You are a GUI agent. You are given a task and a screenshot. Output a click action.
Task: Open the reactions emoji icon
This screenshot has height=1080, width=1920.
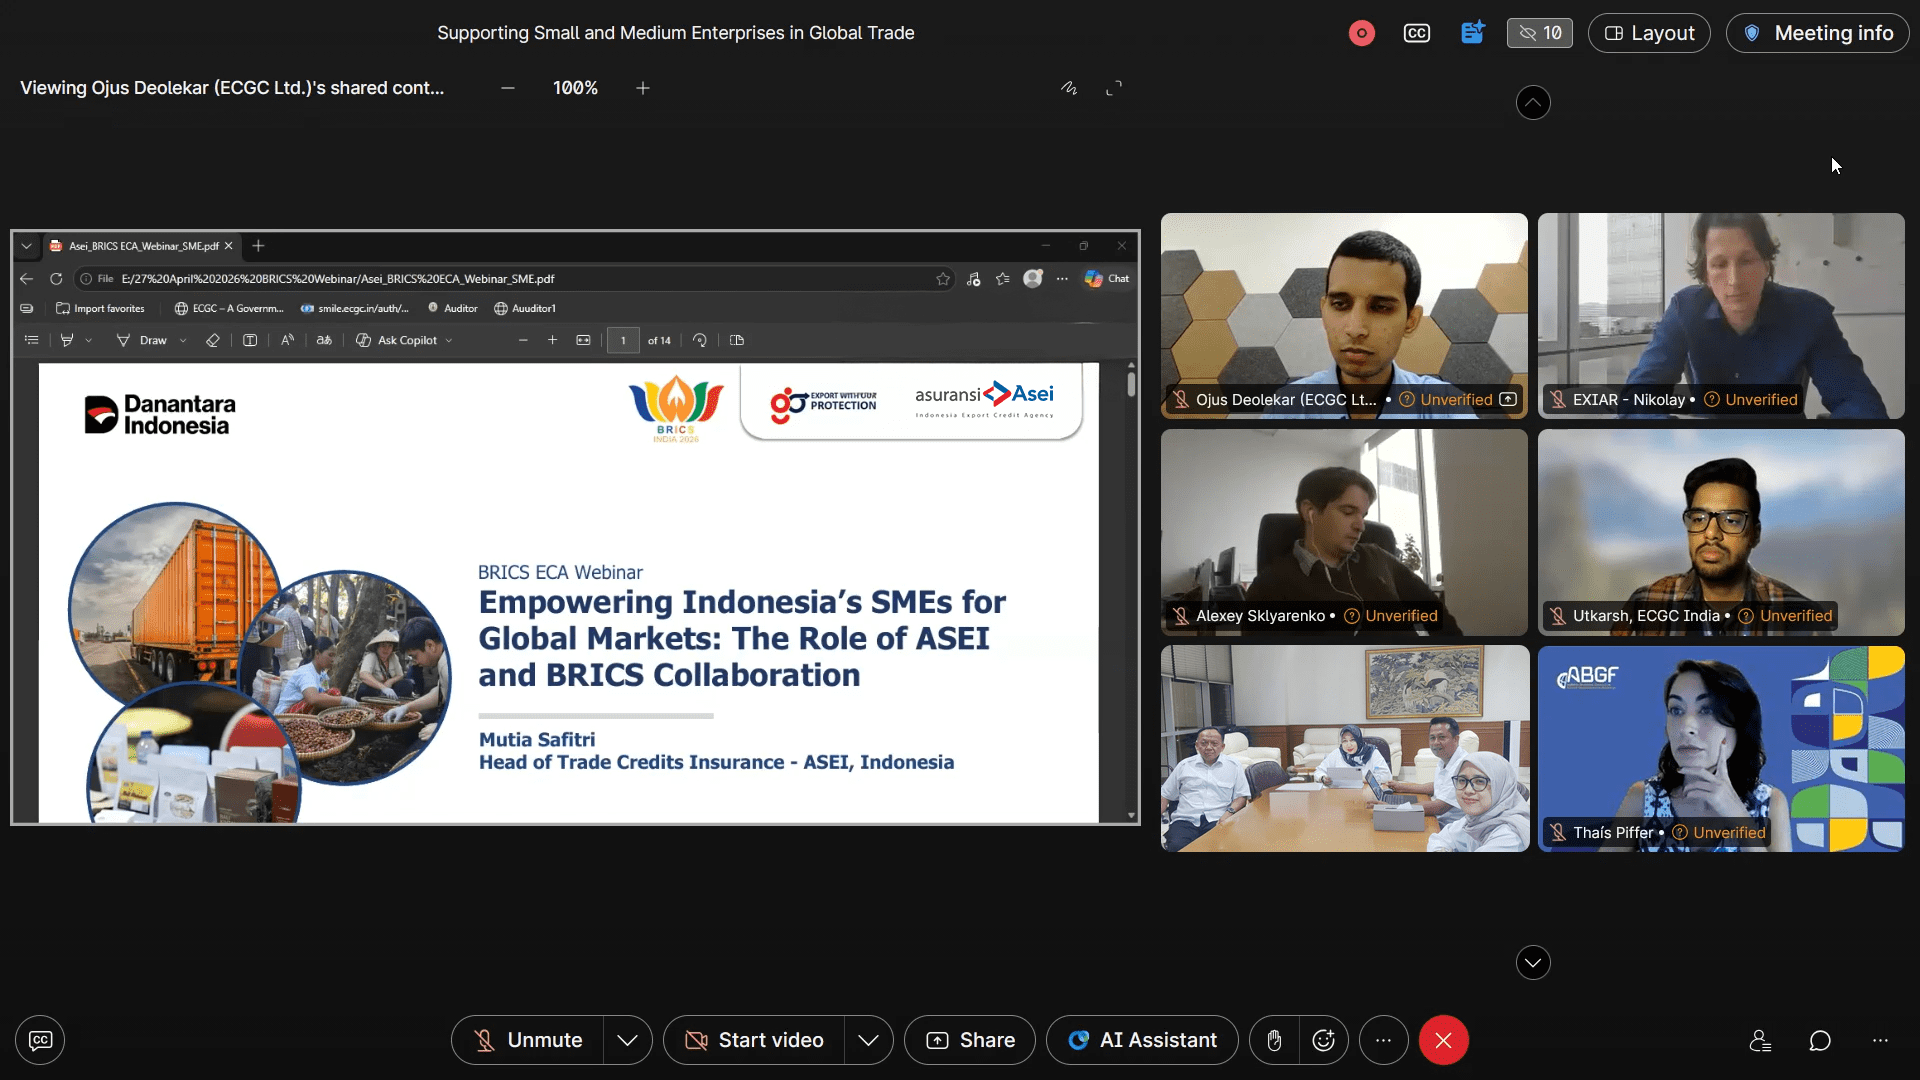pos(1323,1040)
